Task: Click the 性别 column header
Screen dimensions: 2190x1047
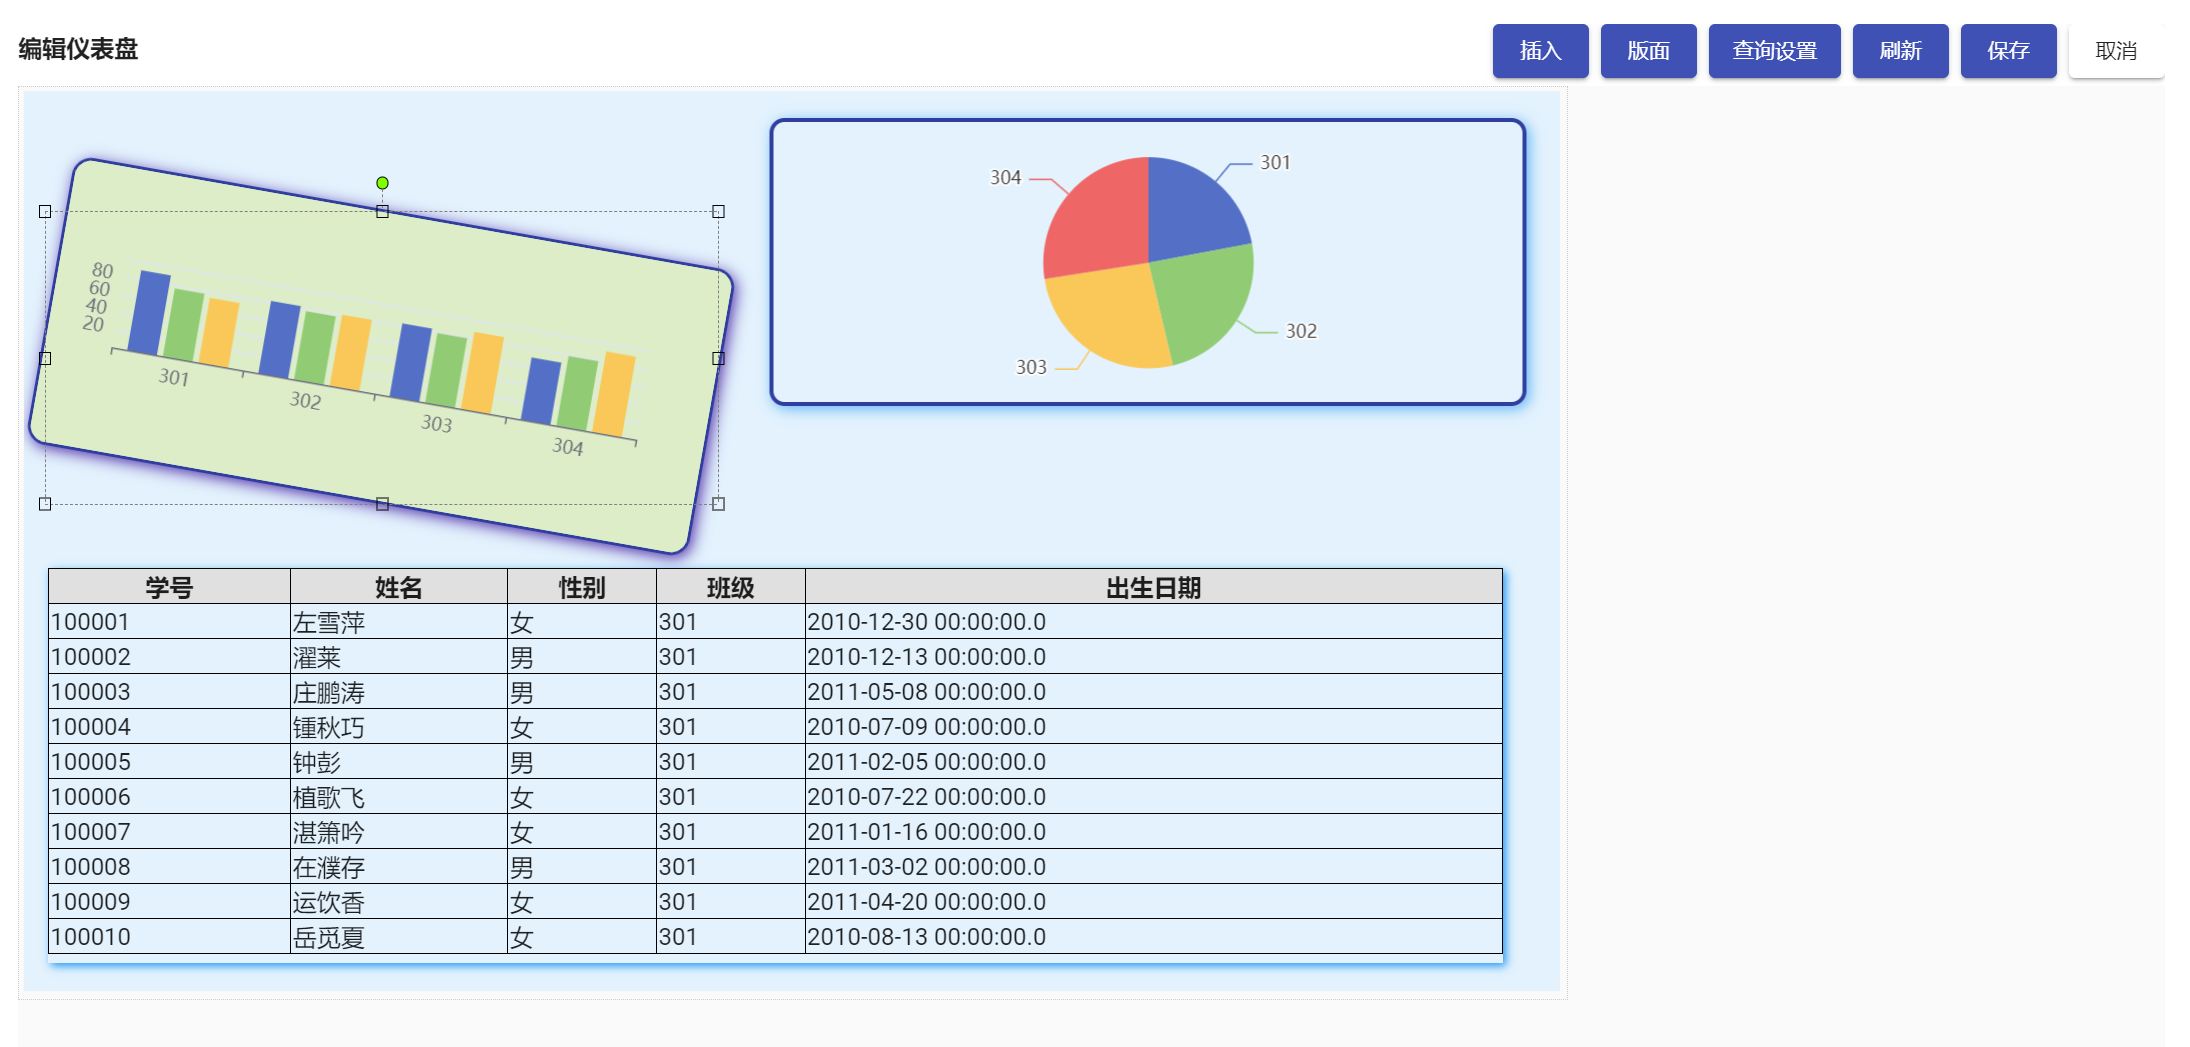Action: point(582,587)
